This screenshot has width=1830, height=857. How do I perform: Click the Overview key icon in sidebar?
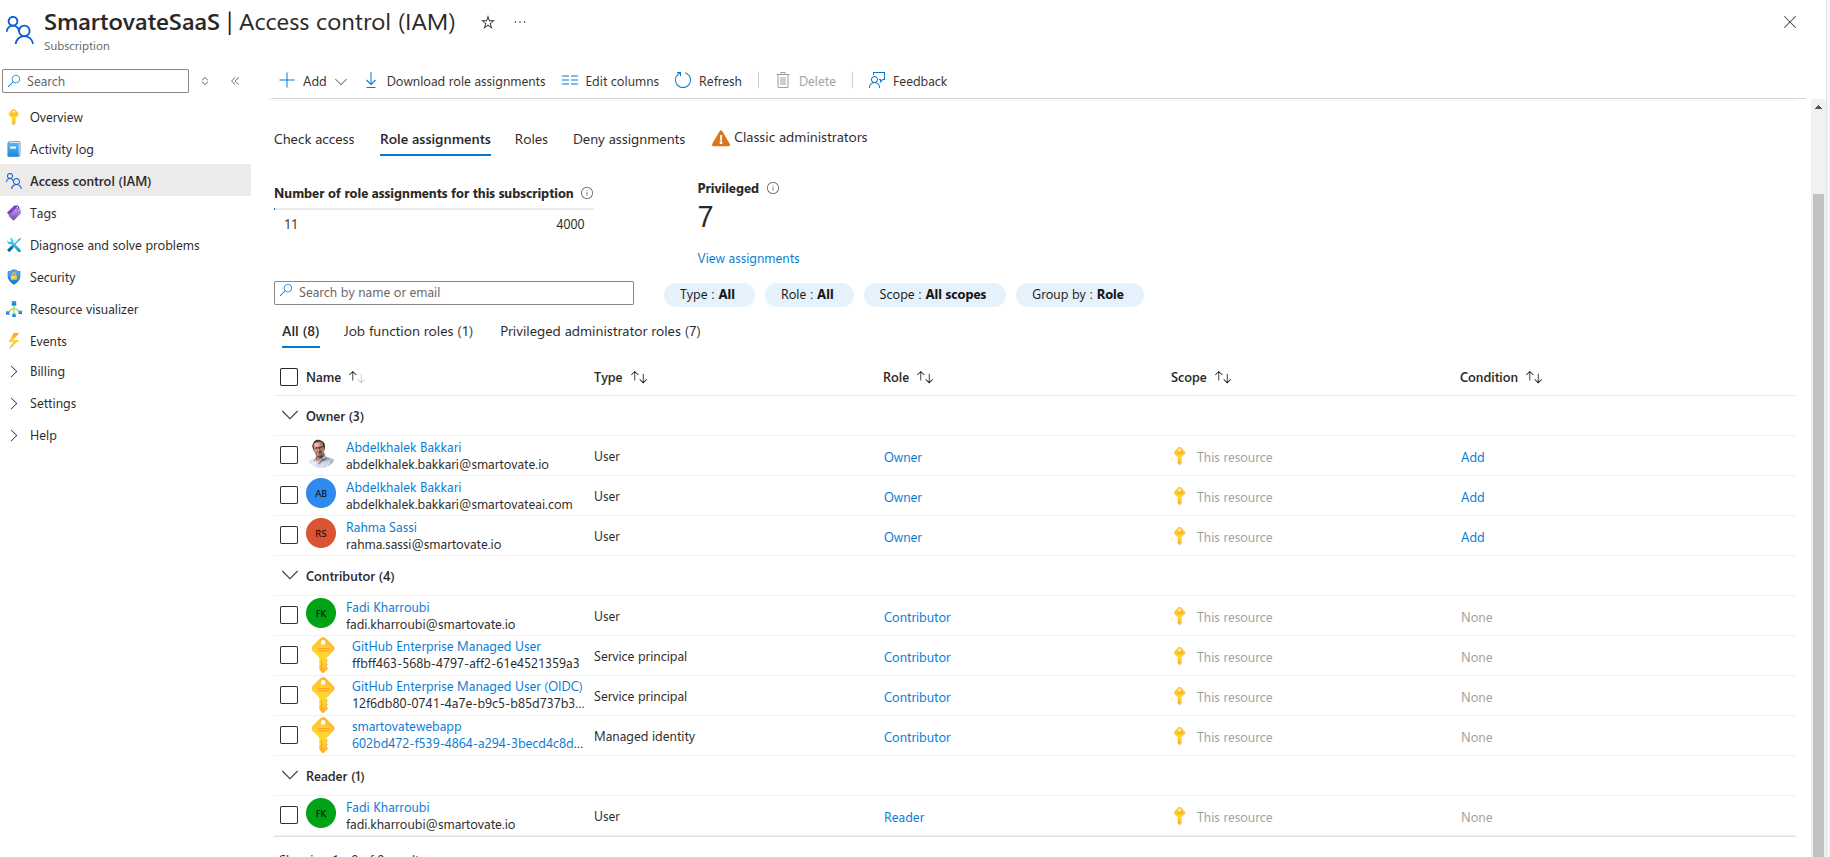tap(14, 117)
